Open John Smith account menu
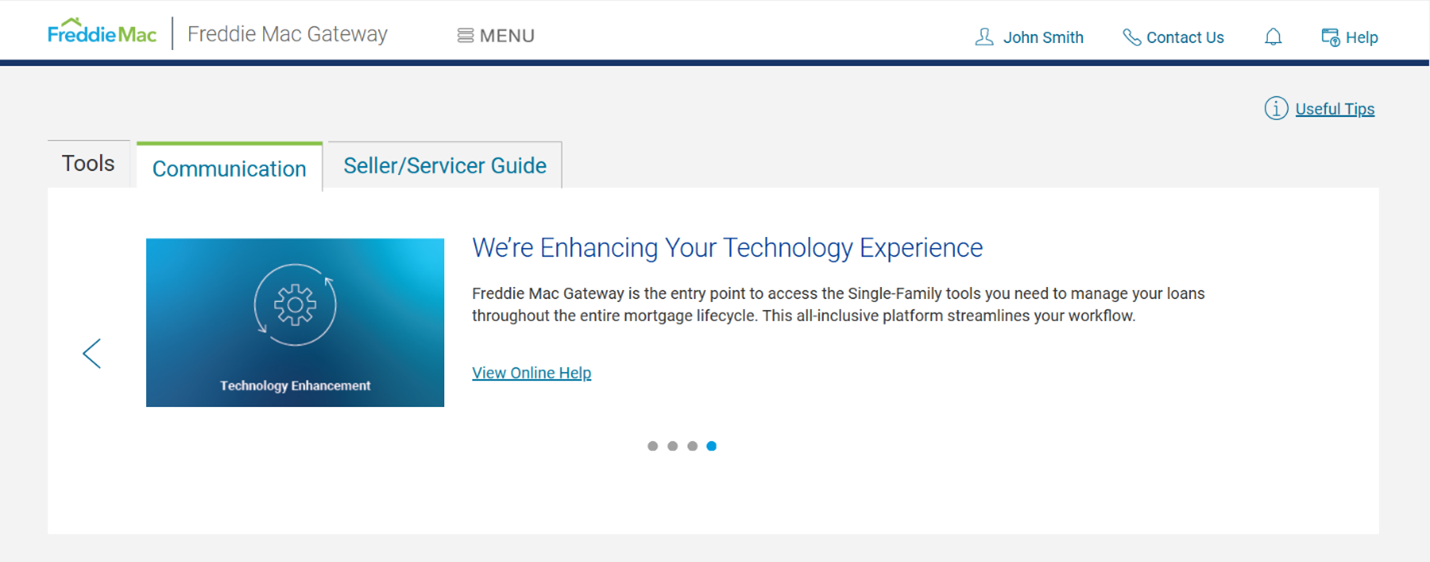Image resolution: width=1430 pixels, height=562 pixels. point(1029,37)
